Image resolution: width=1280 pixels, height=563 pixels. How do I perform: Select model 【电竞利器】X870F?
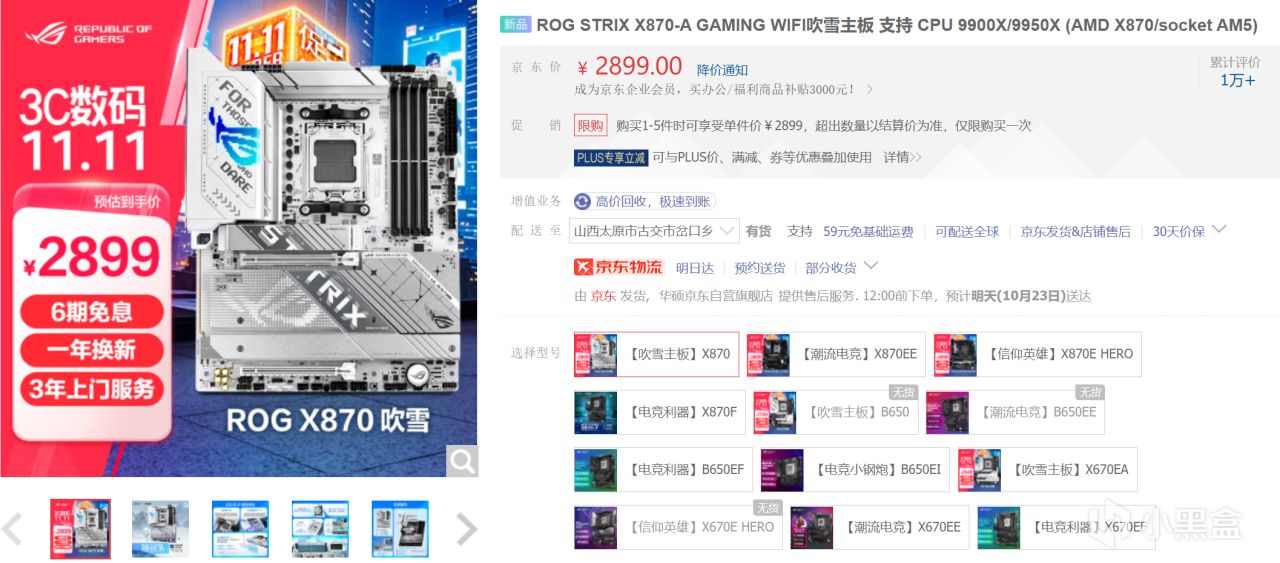(659, 412)
